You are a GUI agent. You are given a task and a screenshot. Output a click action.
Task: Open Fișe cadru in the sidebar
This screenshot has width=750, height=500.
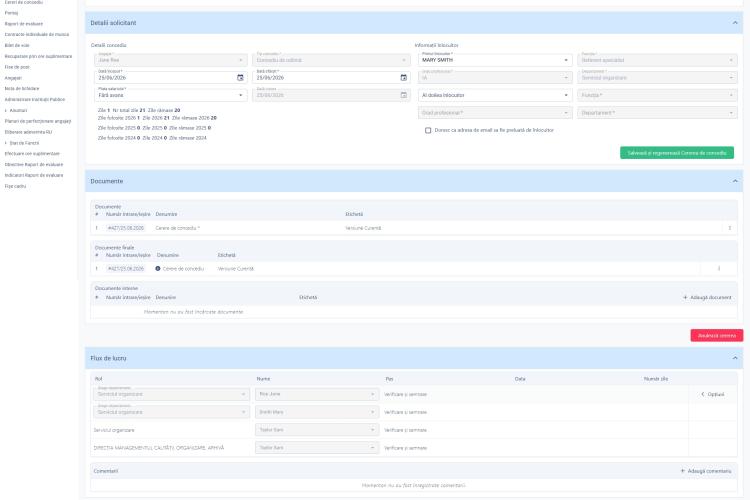(15, 186)
